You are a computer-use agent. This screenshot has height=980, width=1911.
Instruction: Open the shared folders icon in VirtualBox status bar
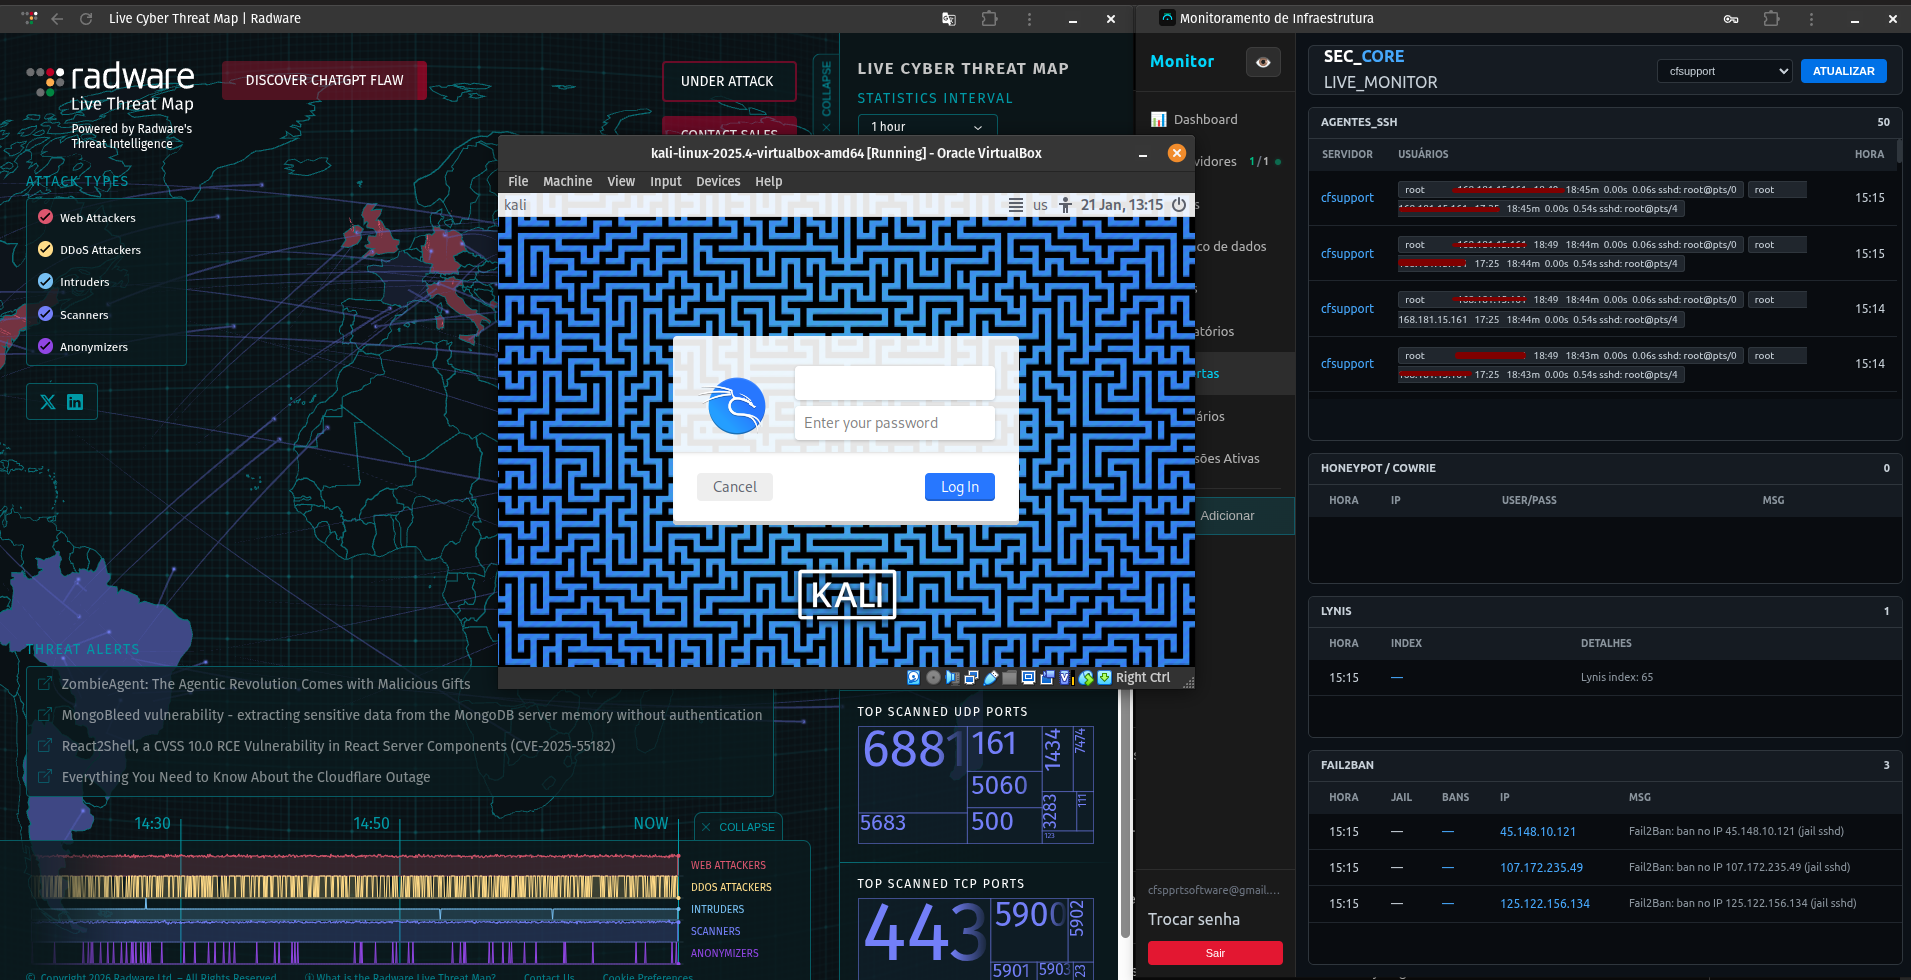pyautogui.click(x=1010, y=677)
